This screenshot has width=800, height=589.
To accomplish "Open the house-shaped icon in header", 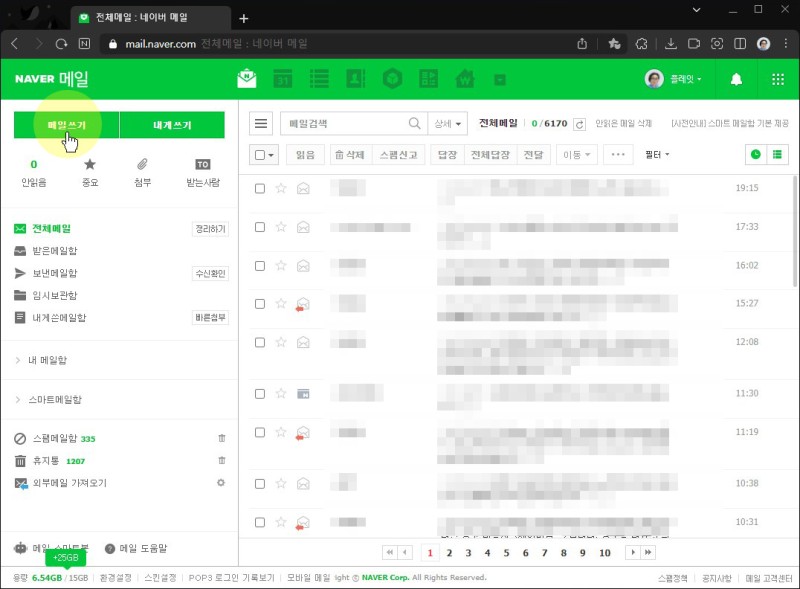I will click(x=465, y=79).
